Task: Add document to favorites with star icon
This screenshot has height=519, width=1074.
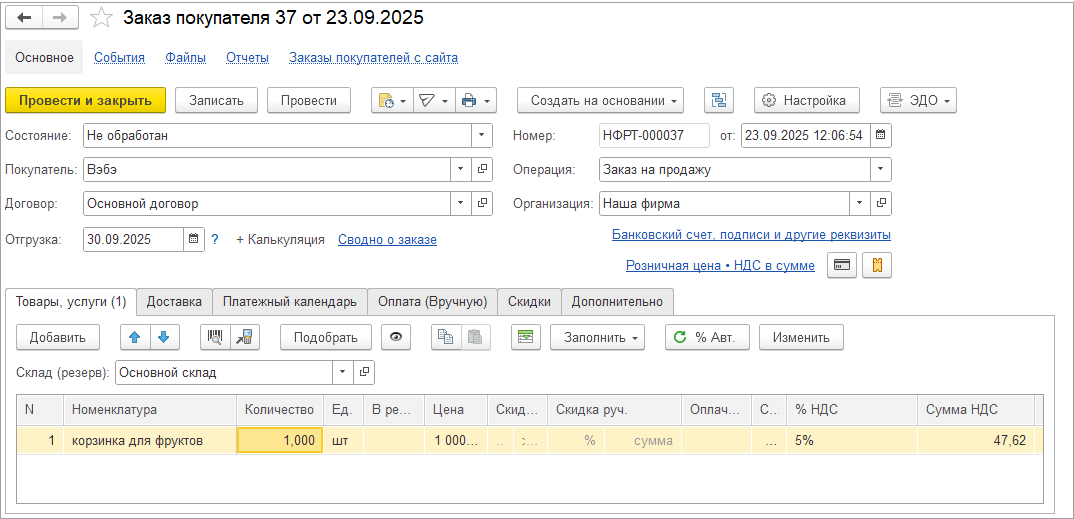Action: pos(101,19)
